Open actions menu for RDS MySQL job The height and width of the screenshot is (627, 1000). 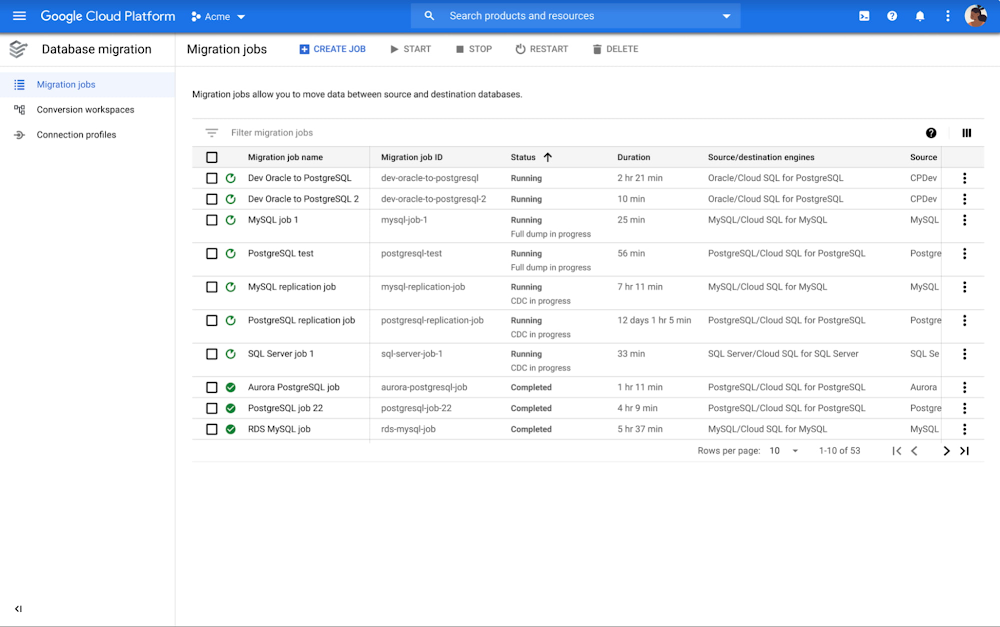pos(964,429)
